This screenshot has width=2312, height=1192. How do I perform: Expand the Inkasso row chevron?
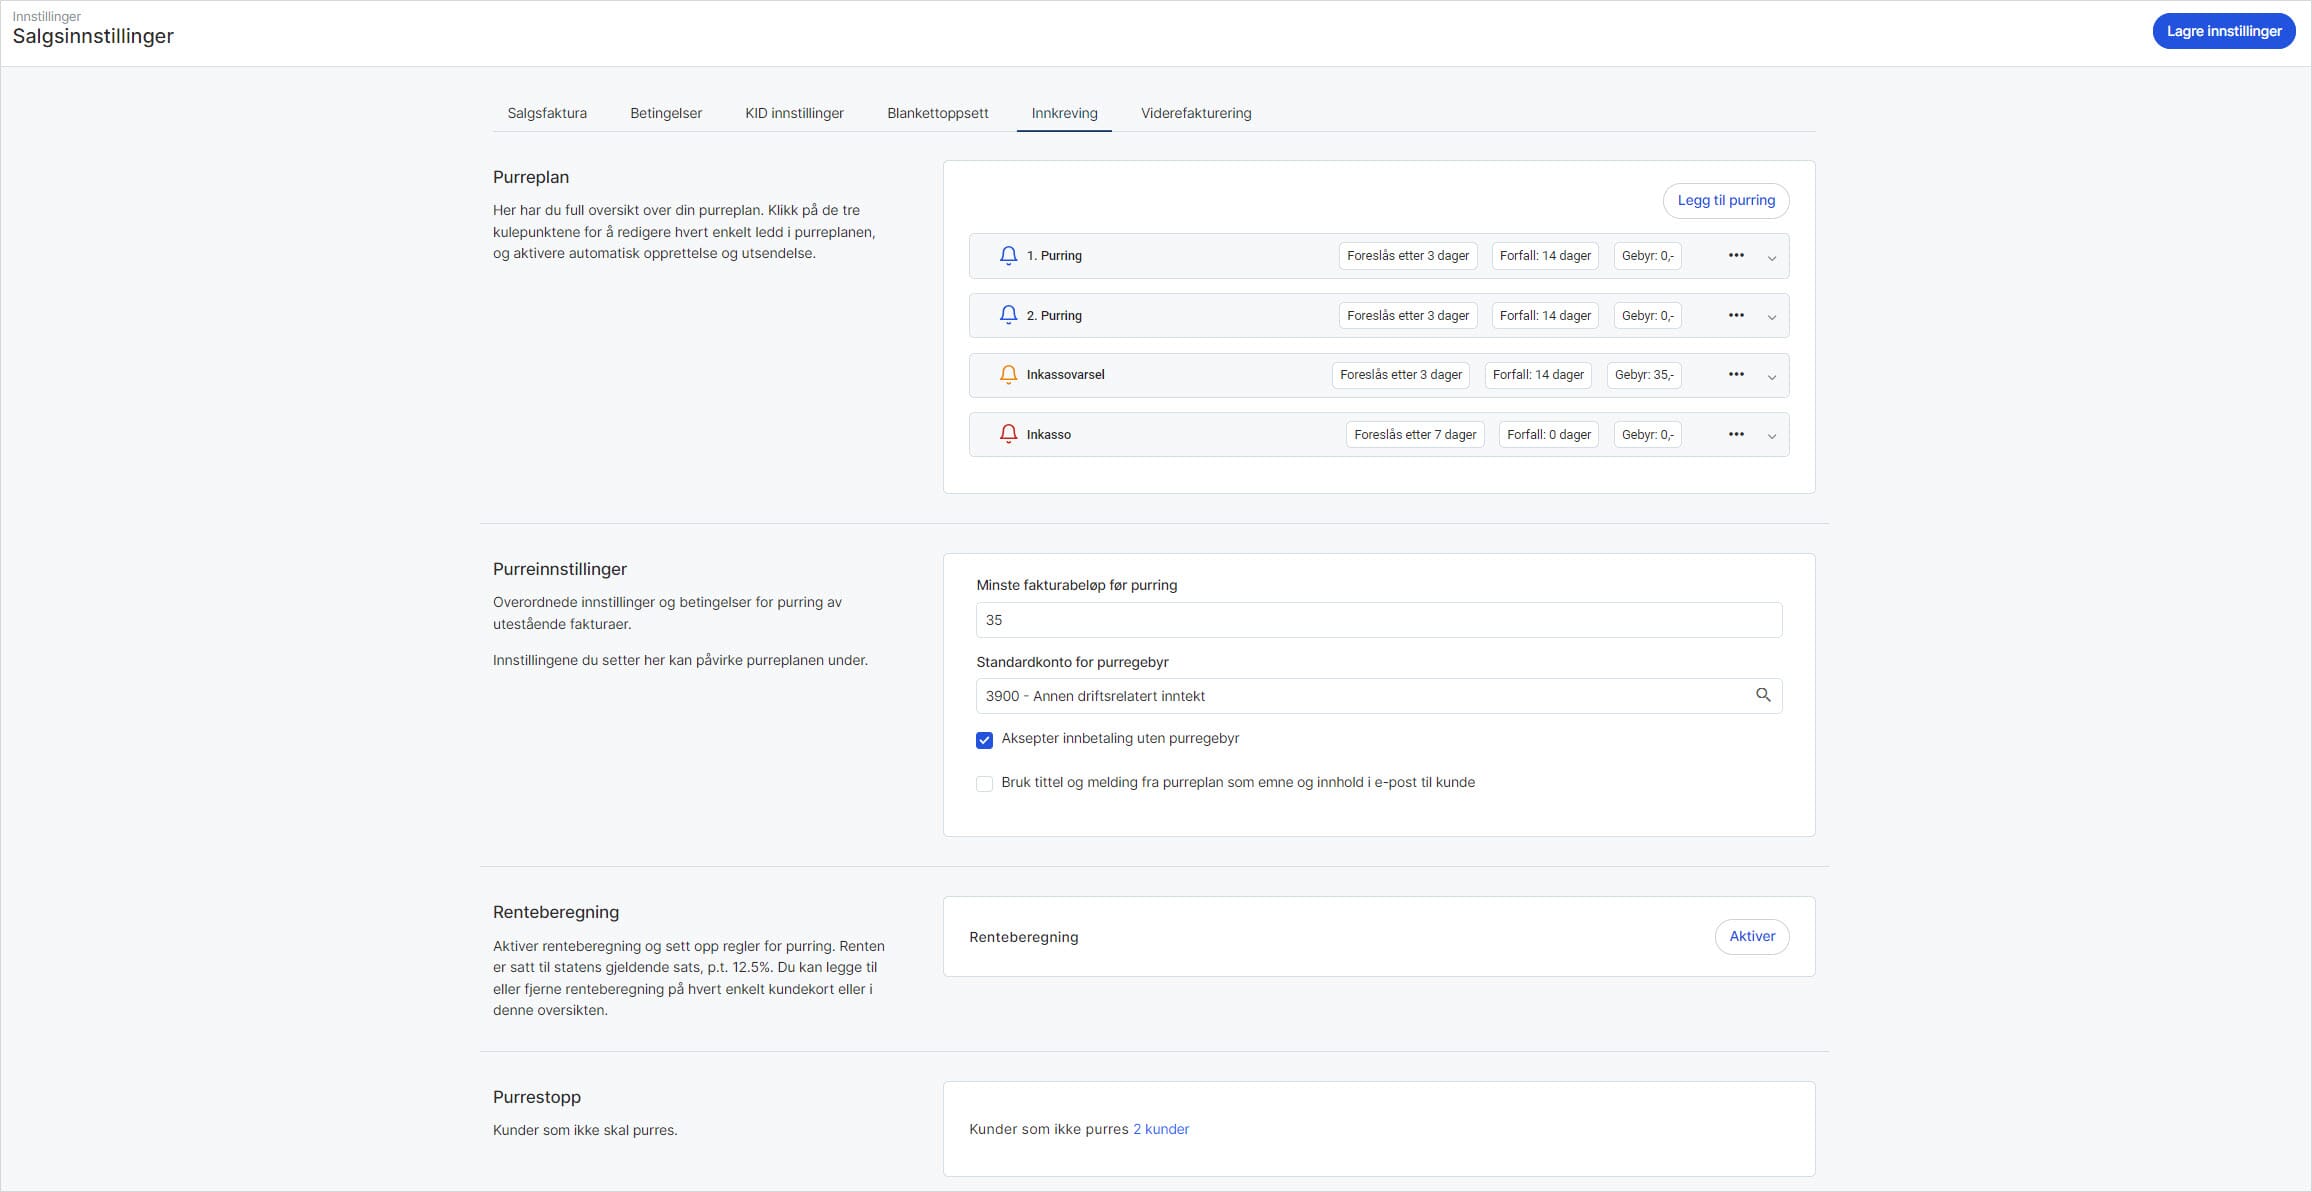point(1771,436)
